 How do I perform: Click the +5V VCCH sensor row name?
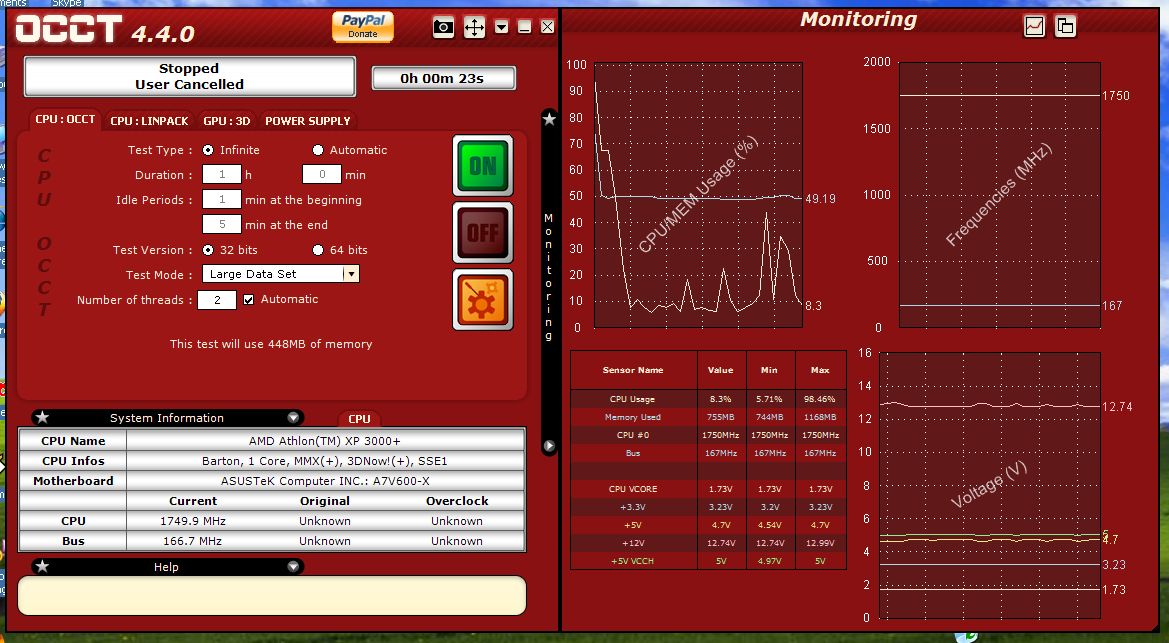(632, 561)
